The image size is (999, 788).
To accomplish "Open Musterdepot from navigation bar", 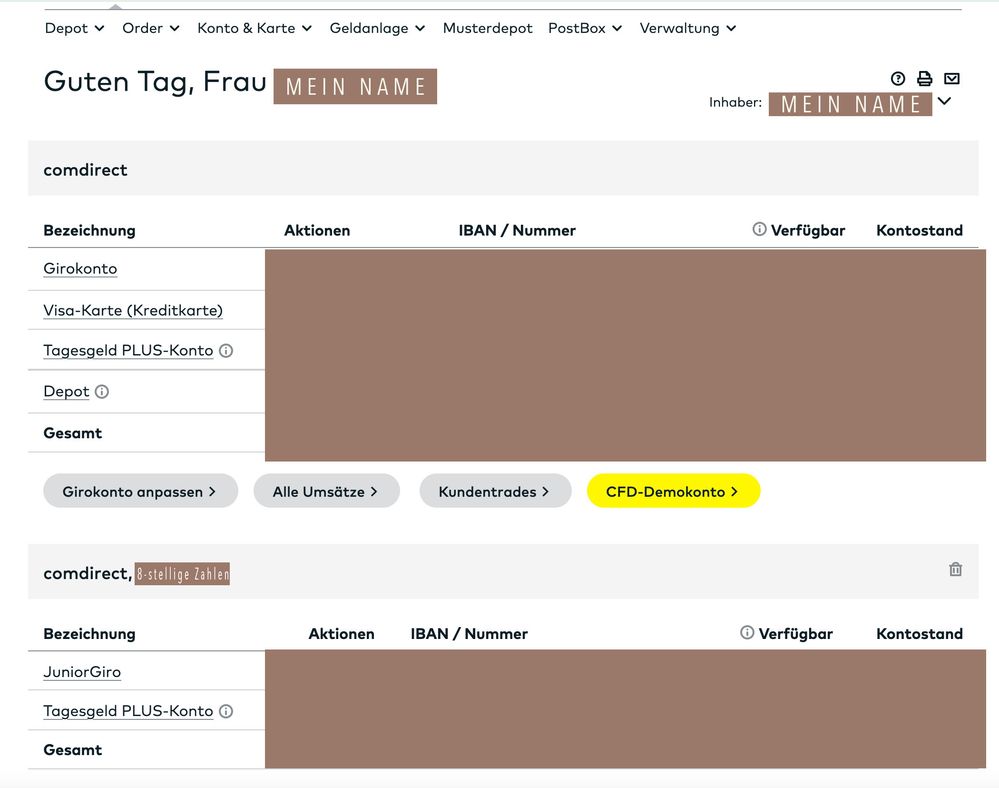I will (x=487, y=28).
